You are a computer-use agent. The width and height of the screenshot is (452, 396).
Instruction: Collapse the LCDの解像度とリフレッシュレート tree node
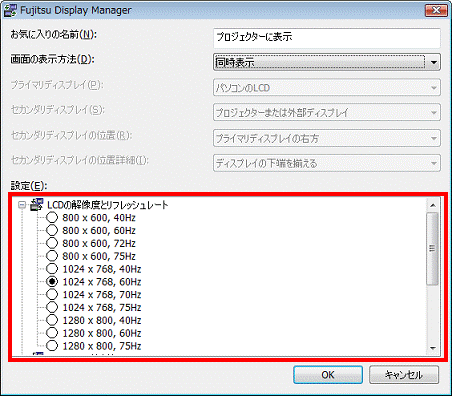pos(22,205)
